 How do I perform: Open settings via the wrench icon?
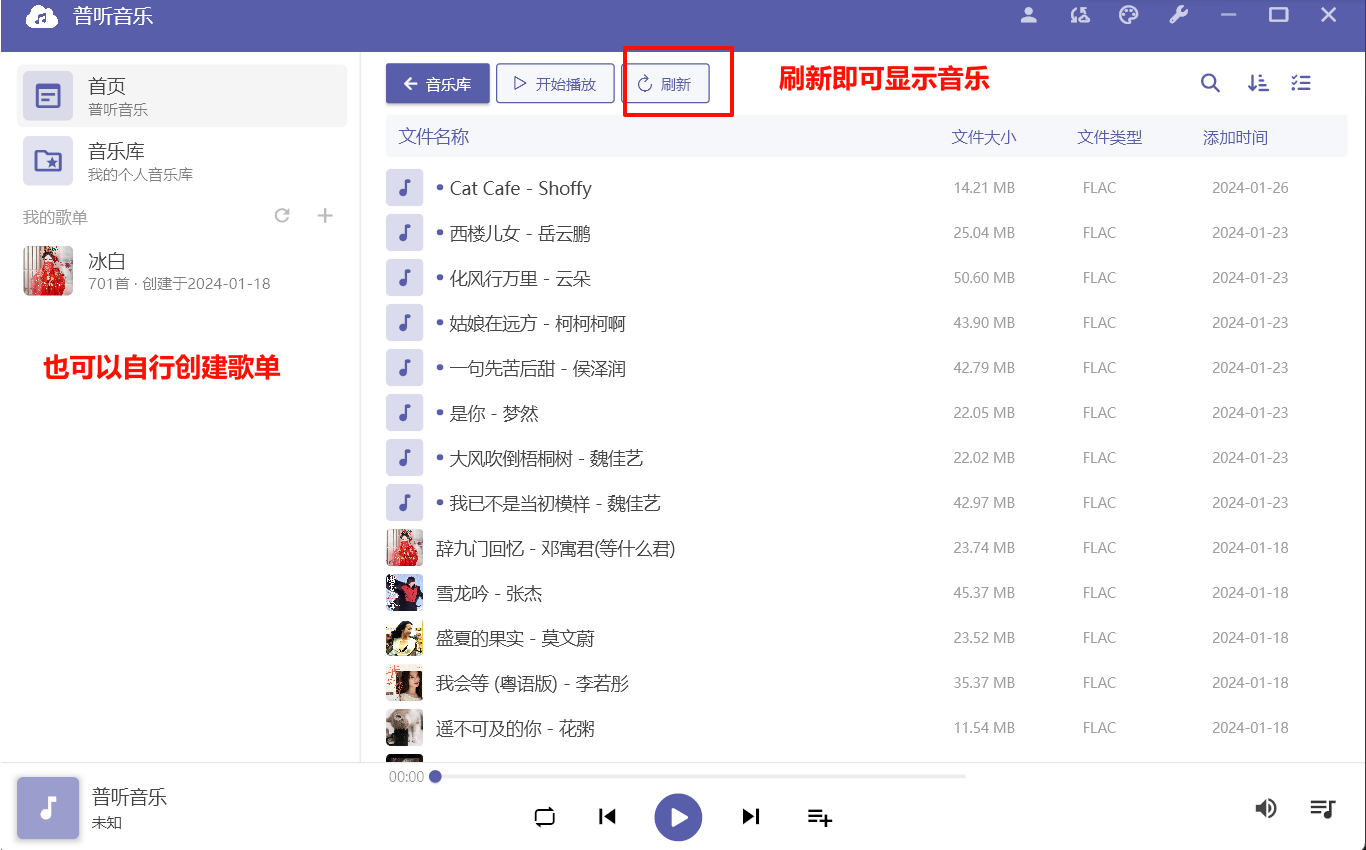point(1178,15)
